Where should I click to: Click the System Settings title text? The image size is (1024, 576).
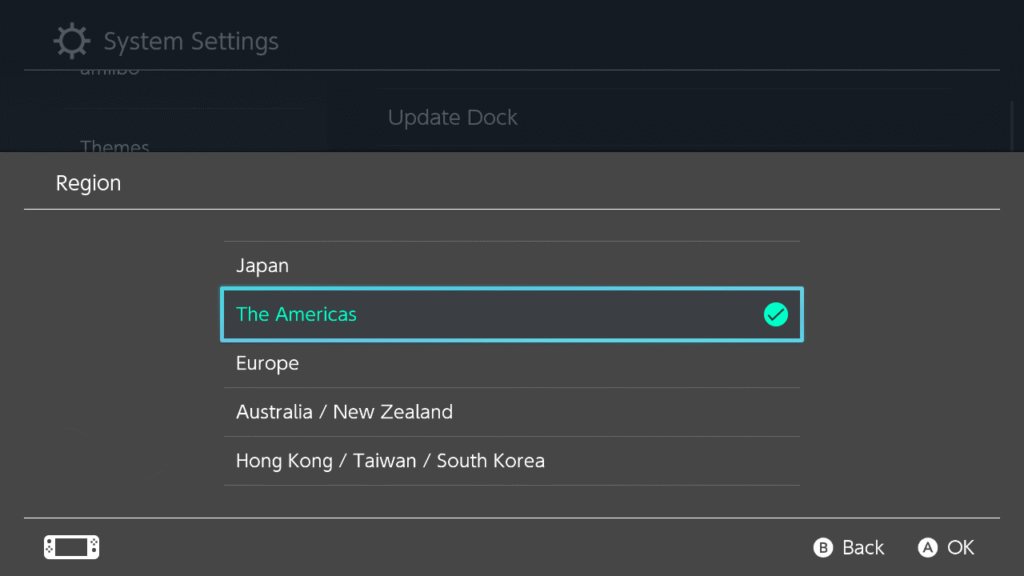coord(191,42)
